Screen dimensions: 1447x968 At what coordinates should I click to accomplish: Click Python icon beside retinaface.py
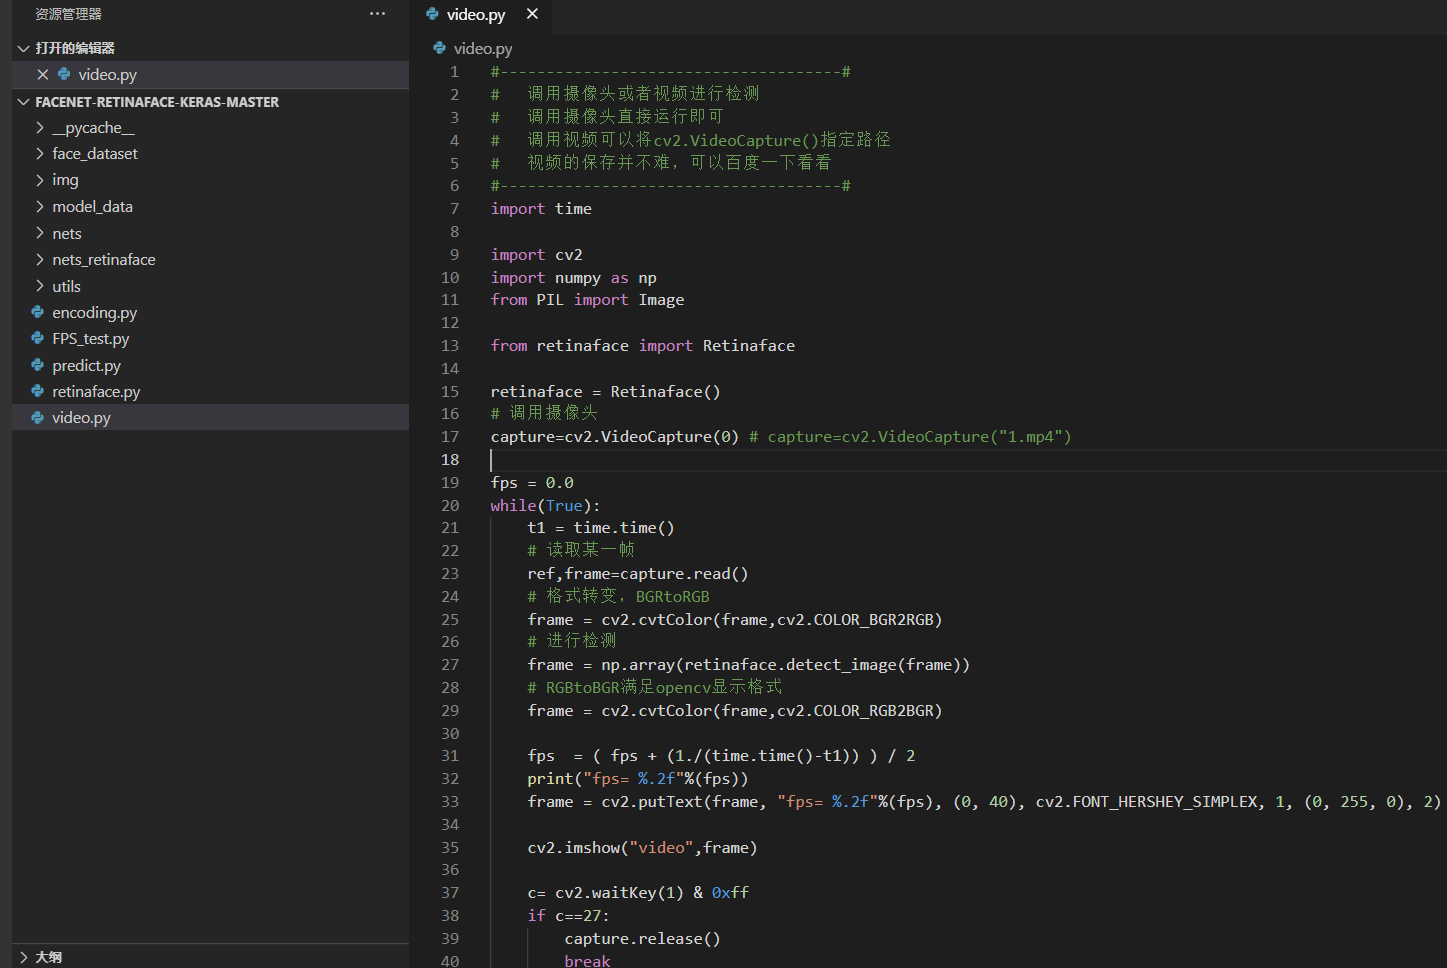tap(37, 391)
